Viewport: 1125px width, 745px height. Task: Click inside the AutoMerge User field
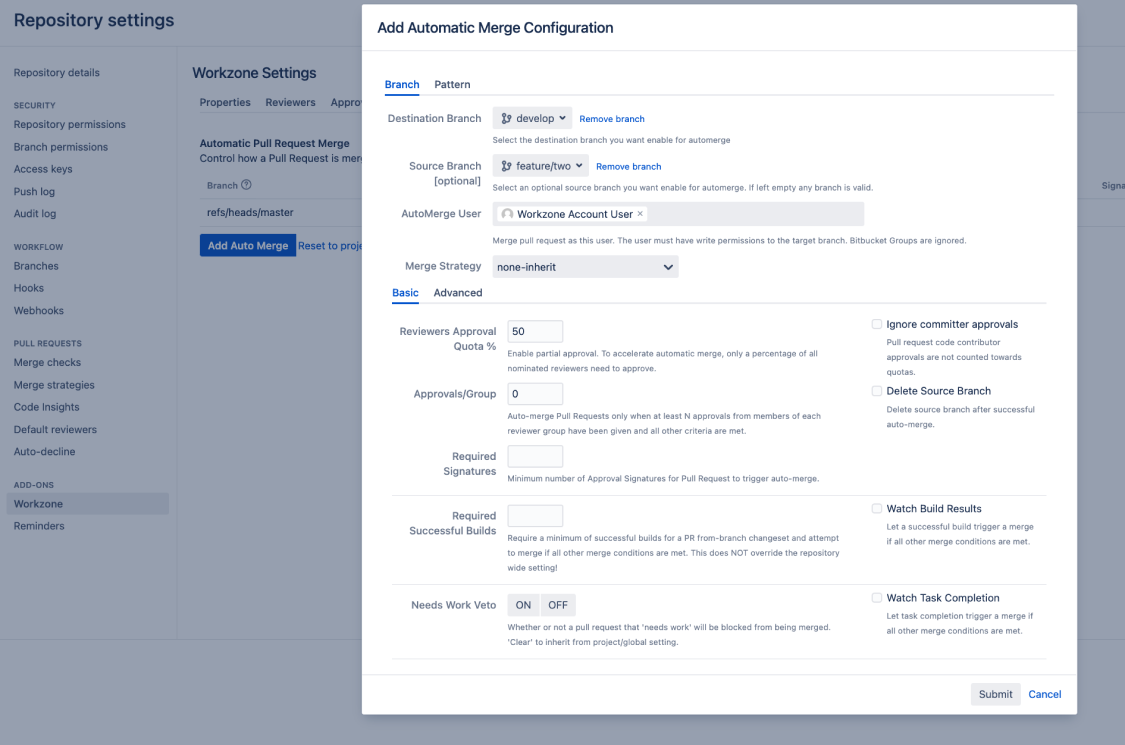click(x=678, y=214)
